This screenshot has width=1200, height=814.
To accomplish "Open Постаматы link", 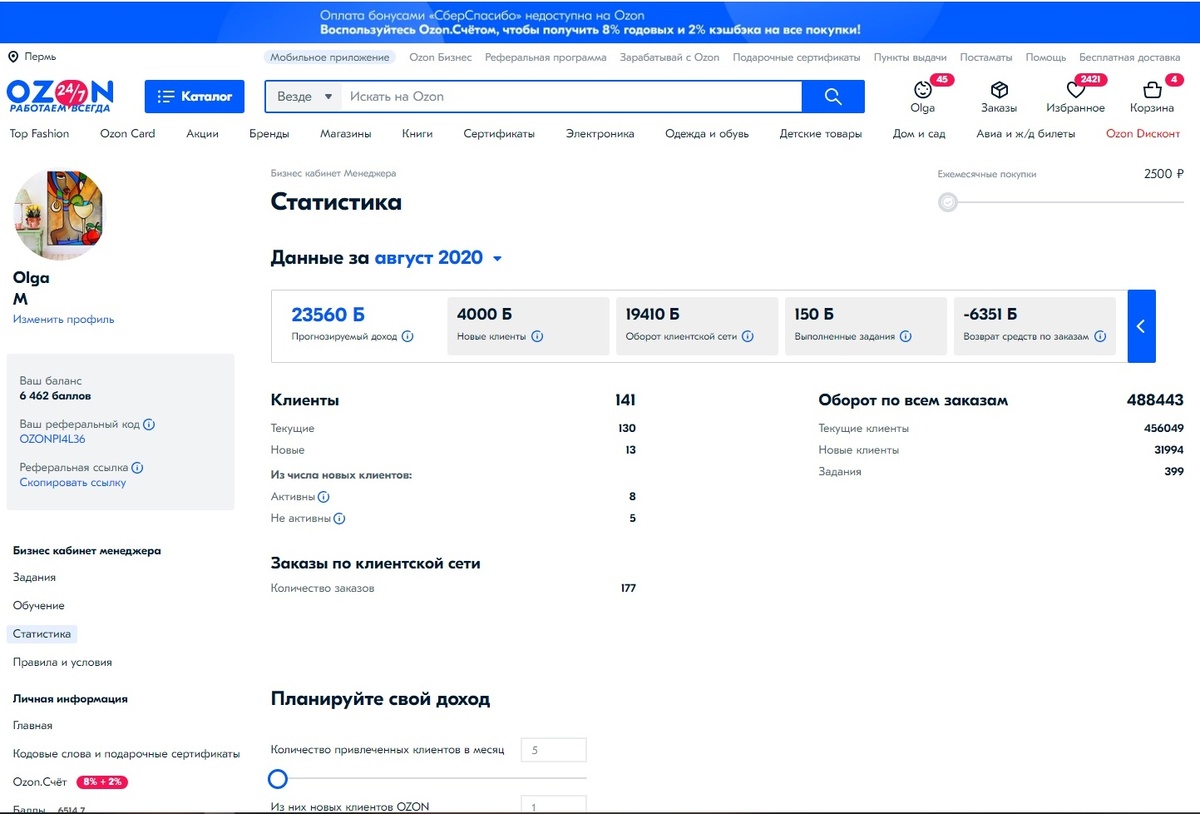I will (986, 57).
